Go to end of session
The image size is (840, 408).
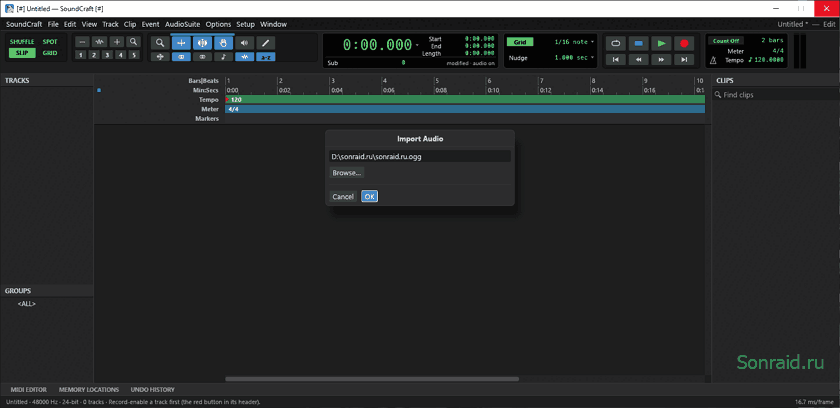pyautogui.click(x=684, y=60)
